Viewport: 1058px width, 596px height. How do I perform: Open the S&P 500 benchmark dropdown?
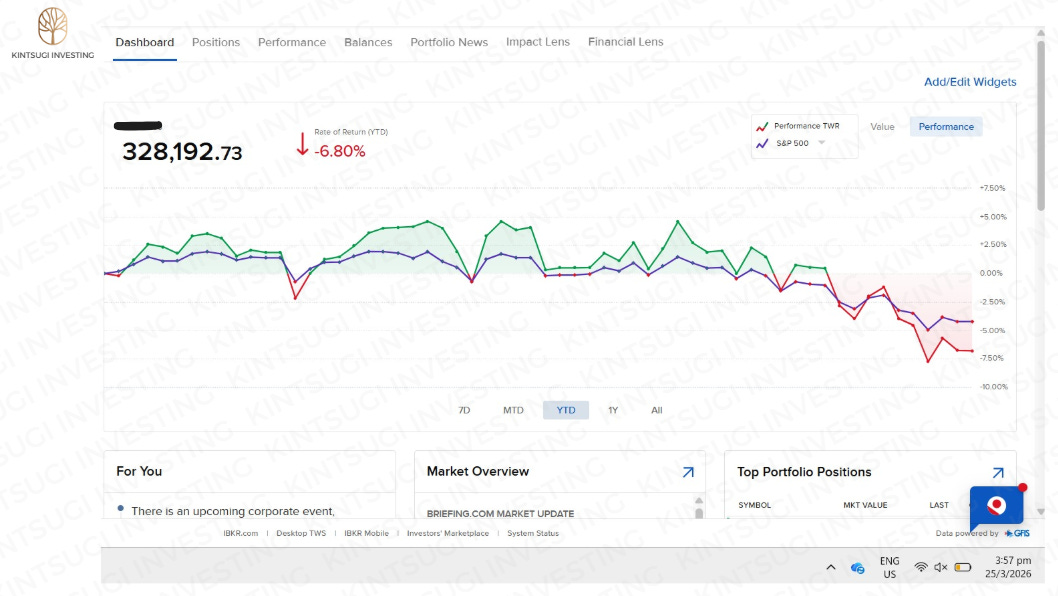pos(822,142)
